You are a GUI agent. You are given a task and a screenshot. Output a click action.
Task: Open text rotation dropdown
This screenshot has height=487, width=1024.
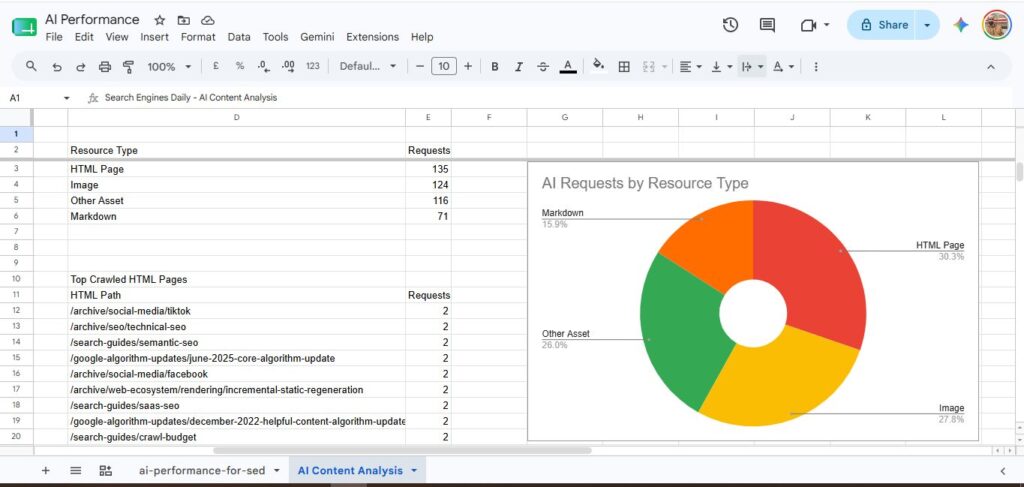point(783,67)
